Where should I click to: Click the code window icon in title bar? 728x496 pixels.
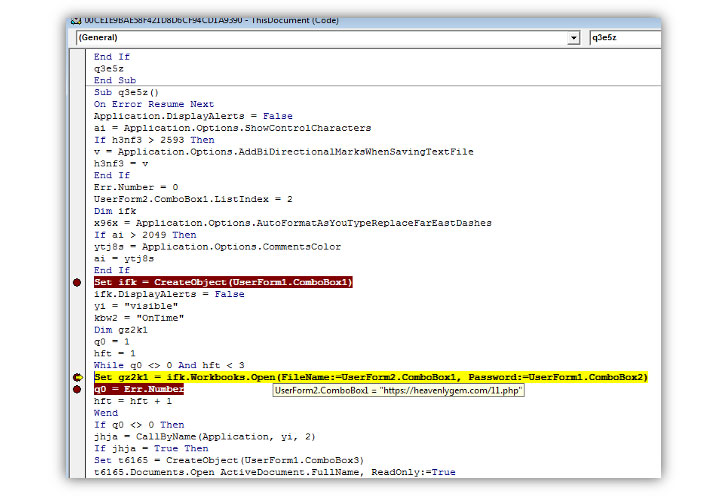(77, 20)
